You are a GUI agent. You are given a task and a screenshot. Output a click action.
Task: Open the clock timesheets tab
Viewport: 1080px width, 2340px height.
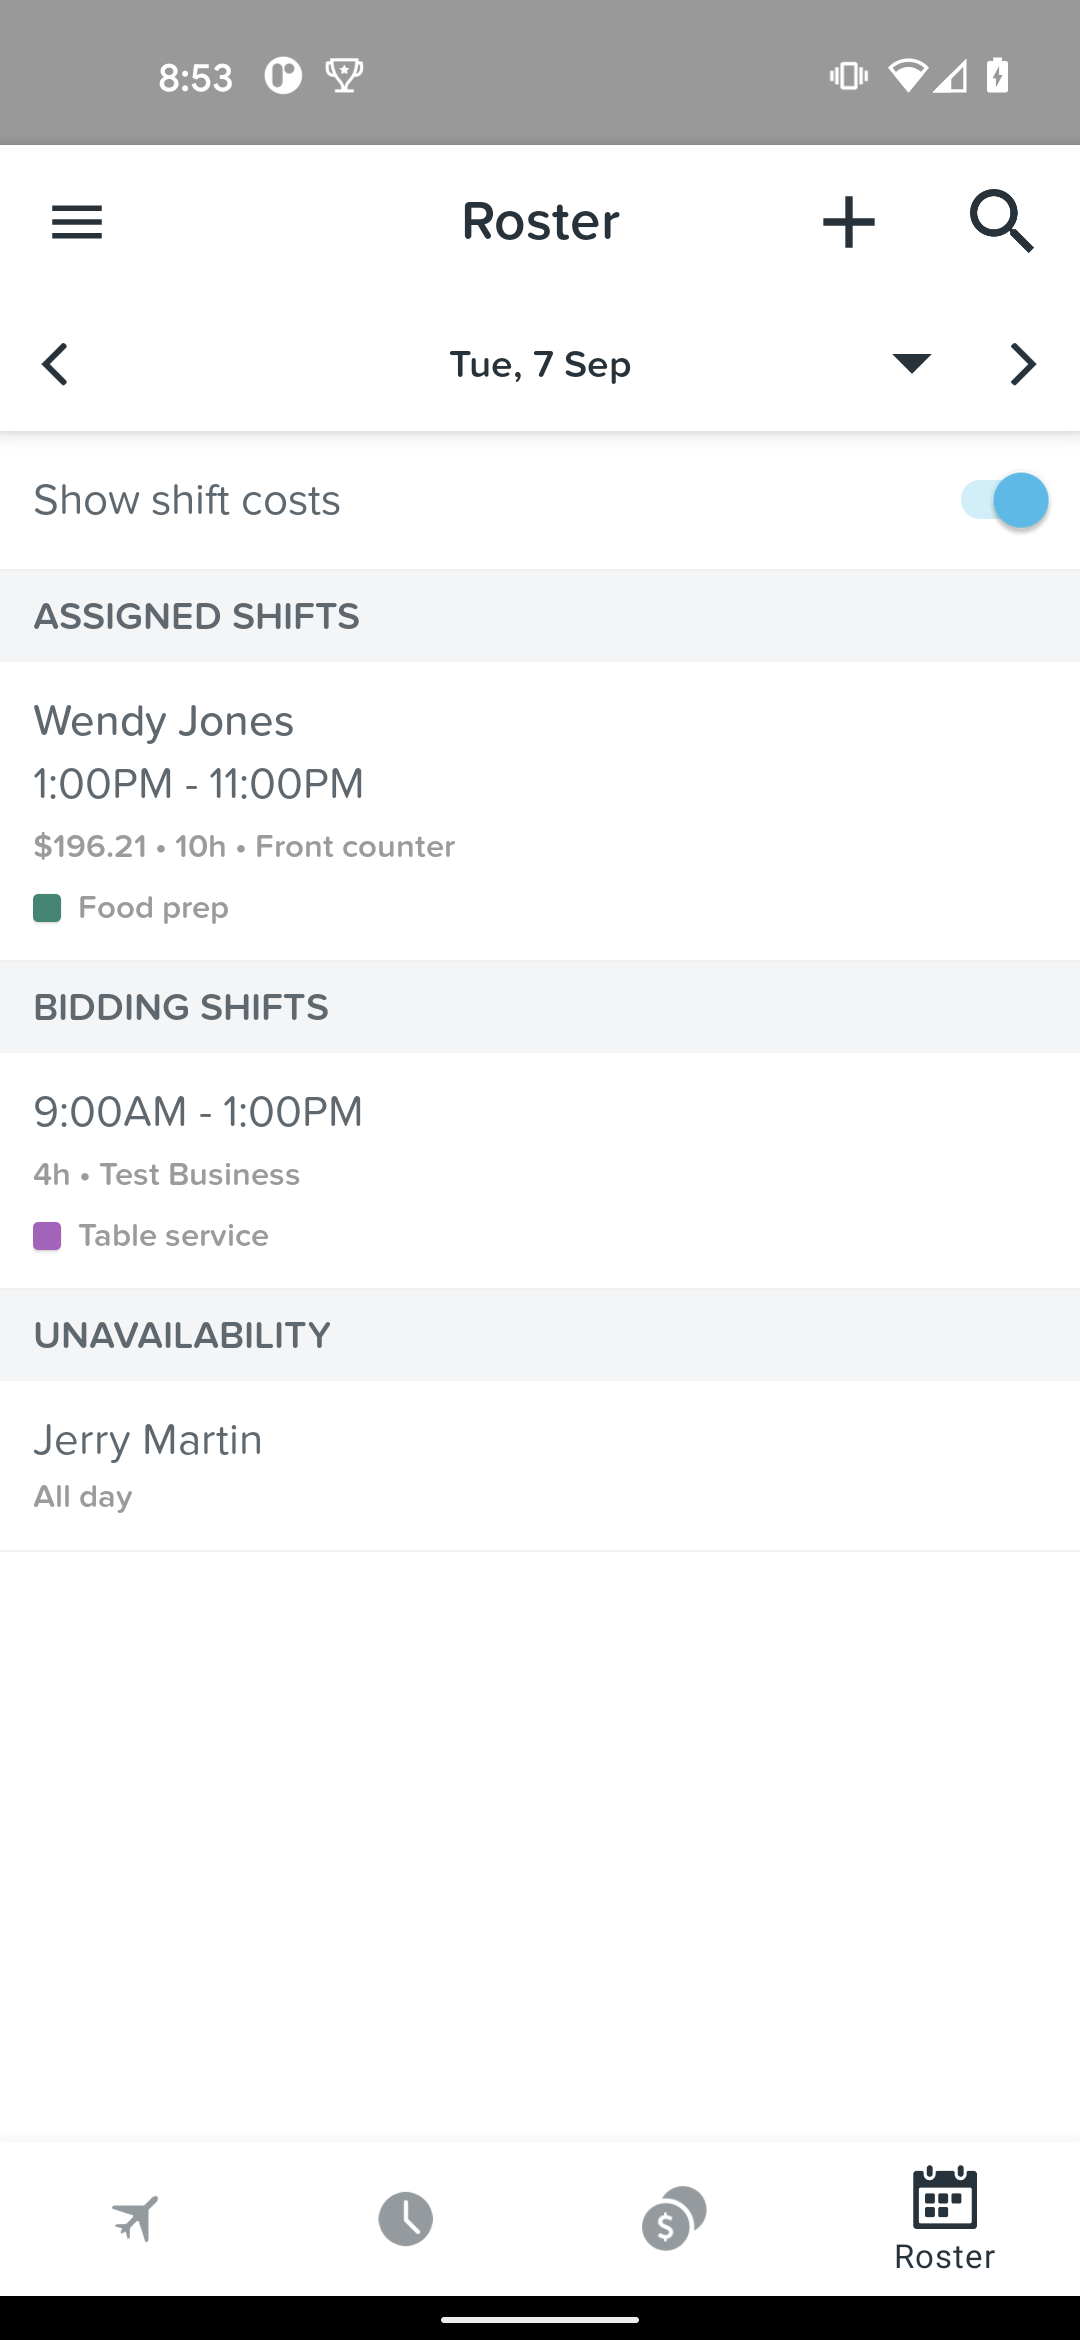(x=405, y=2218)
